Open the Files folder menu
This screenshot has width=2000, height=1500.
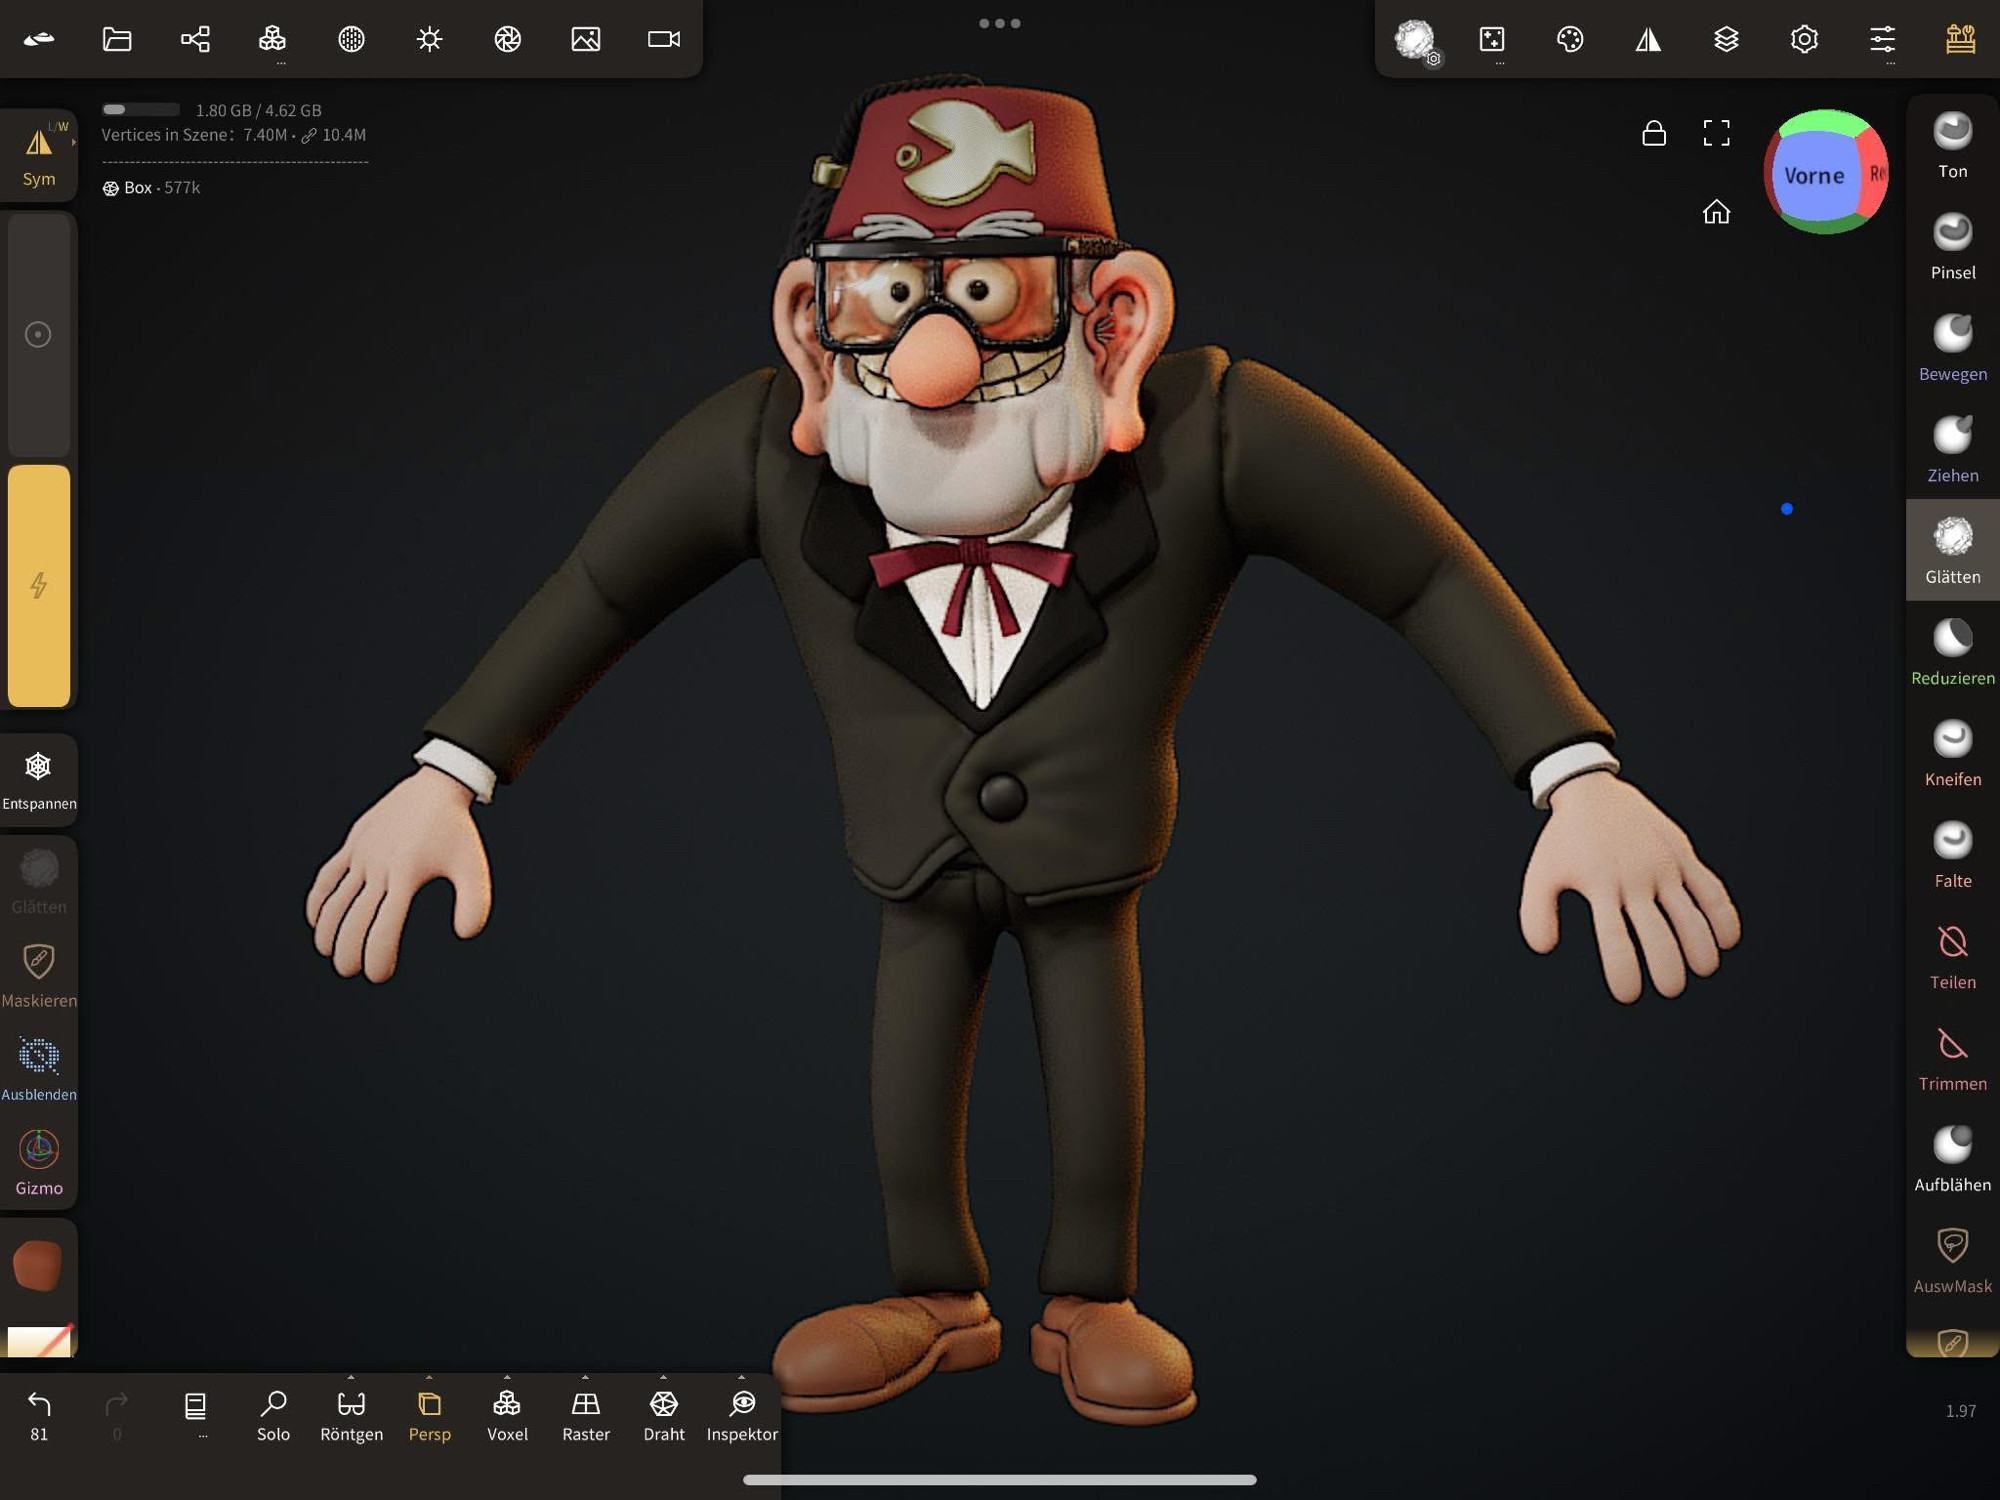coord(117,39)
